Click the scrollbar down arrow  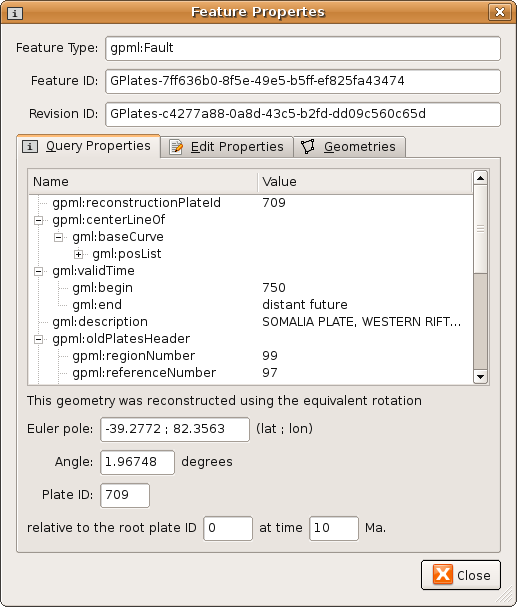point(480,376)
